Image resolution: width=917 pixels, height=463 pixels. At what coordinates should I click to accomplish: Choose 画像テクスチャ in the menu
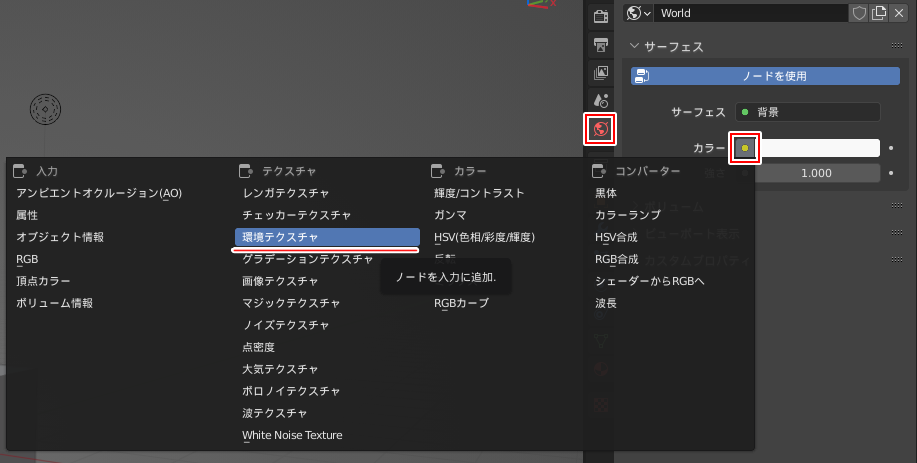click(281, 281)
